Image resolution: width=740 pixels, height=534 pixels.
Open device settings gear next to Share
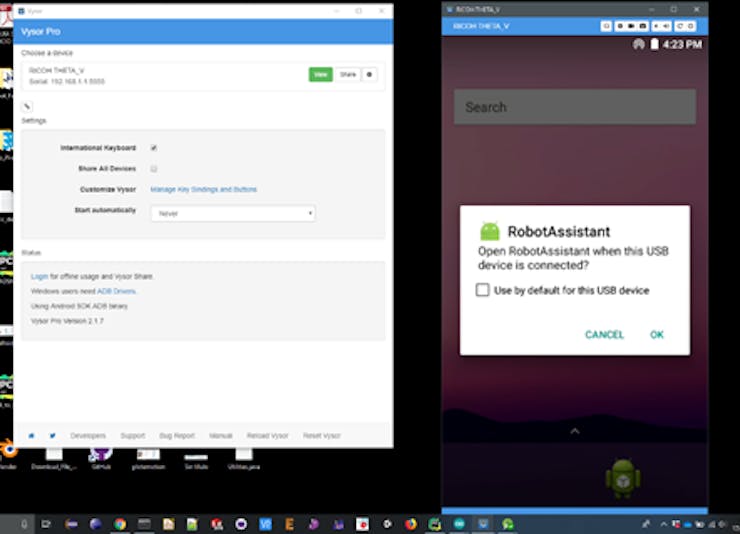(369, 75)
